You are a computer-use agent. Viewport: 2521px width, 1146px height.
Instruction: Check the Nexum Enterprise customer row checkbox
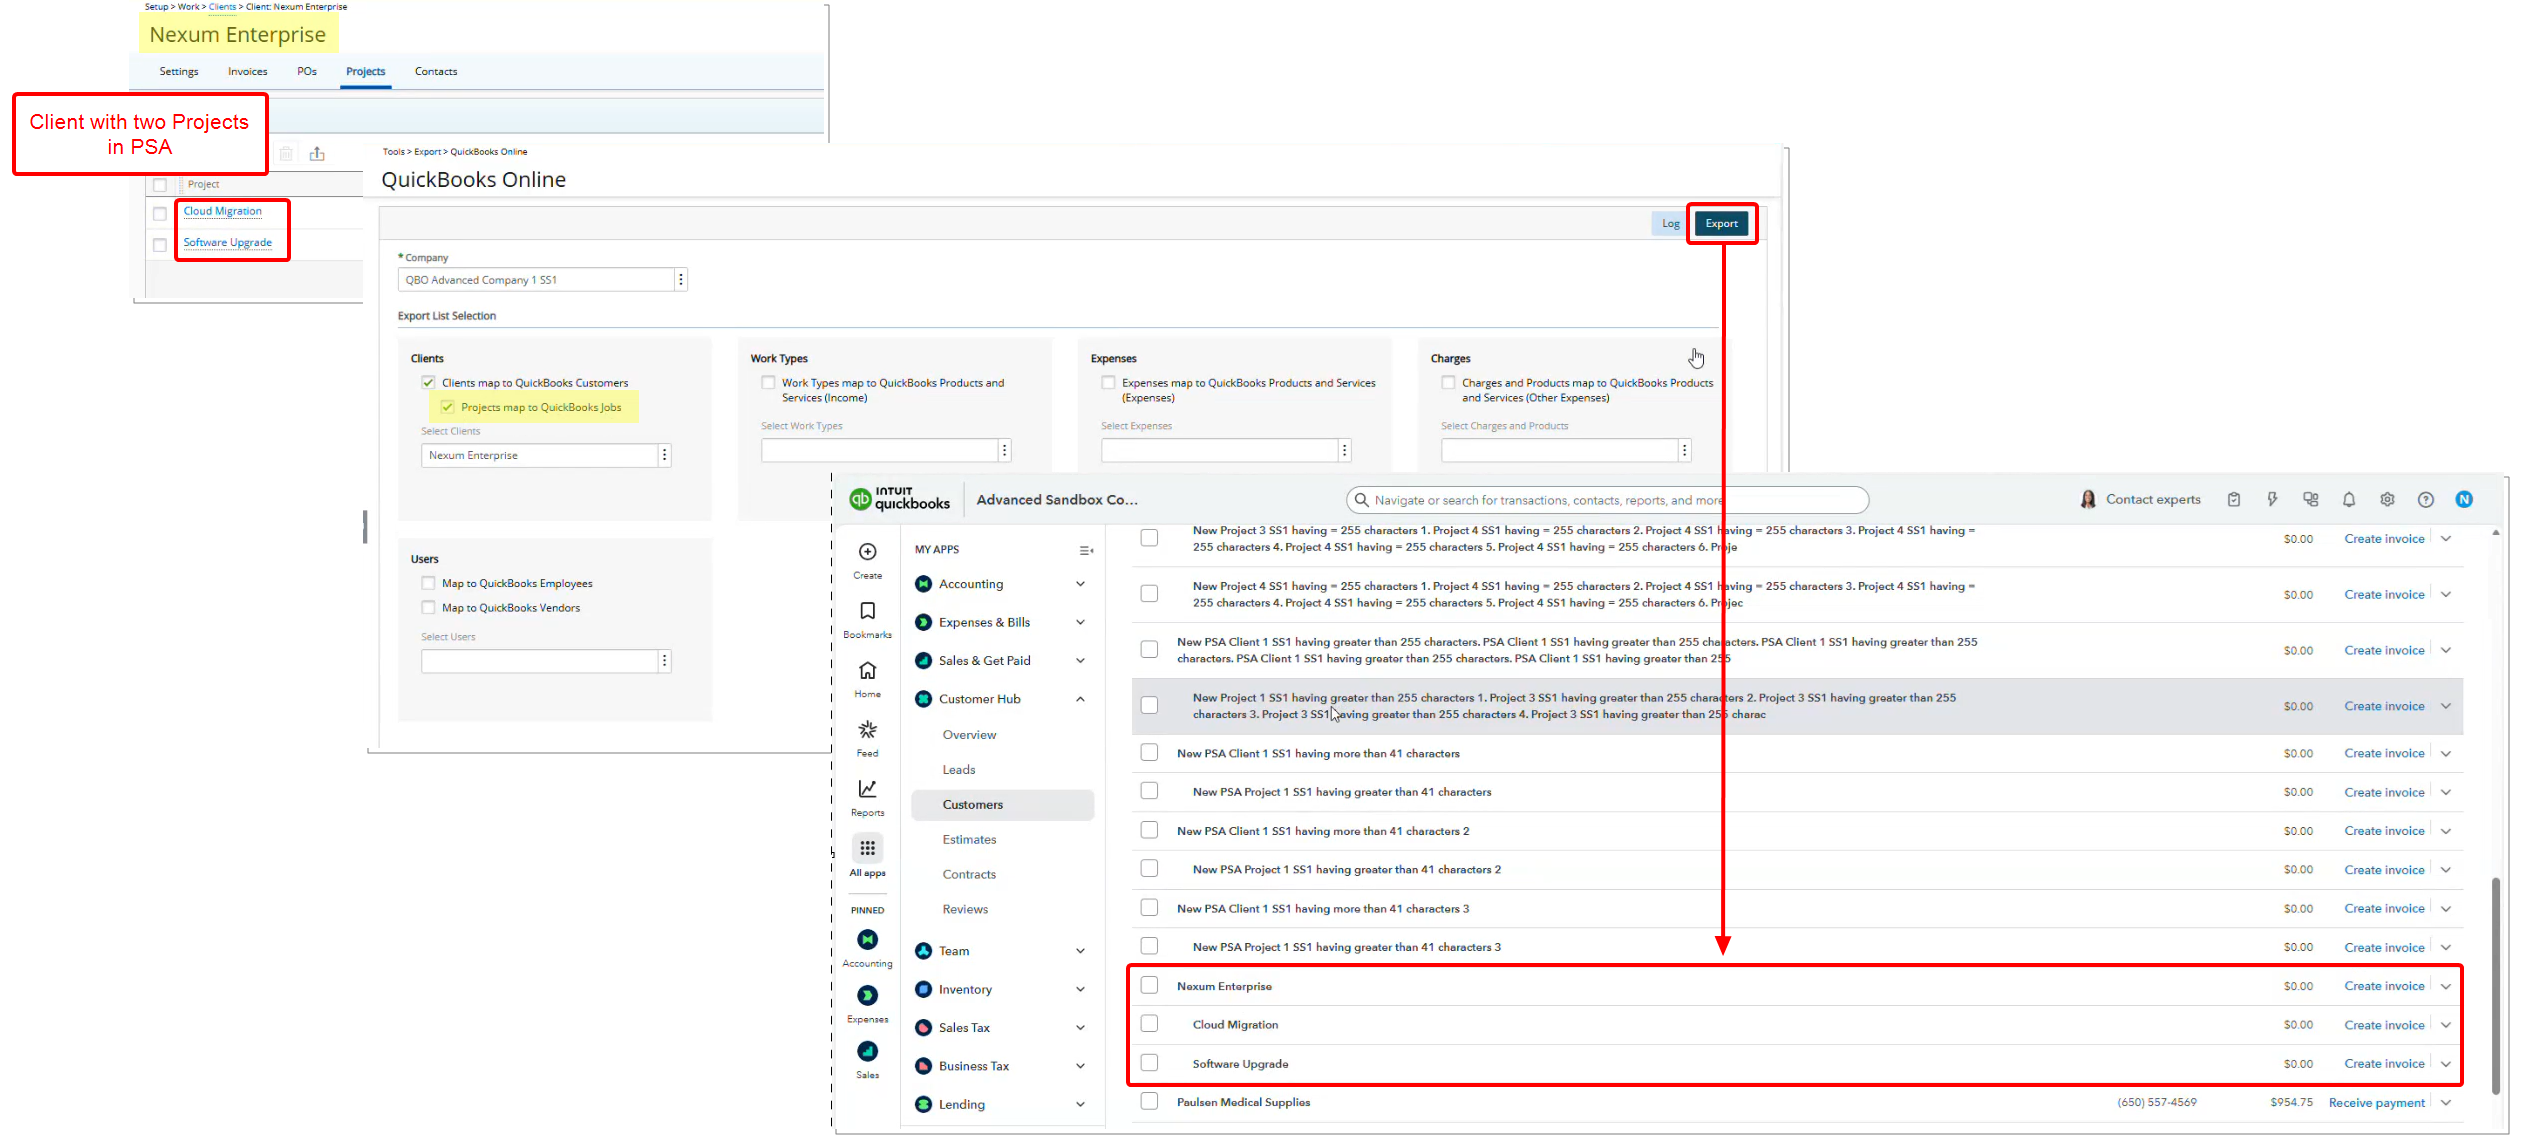click(1150, 986)
